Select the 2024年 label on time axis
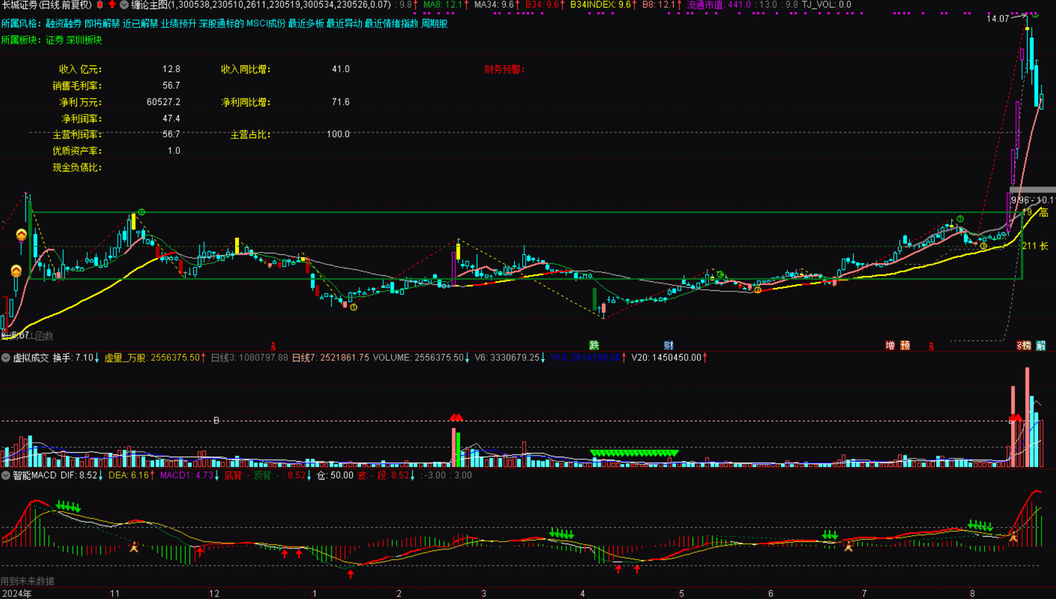The image size is (1056, 599). pos(16,593)
